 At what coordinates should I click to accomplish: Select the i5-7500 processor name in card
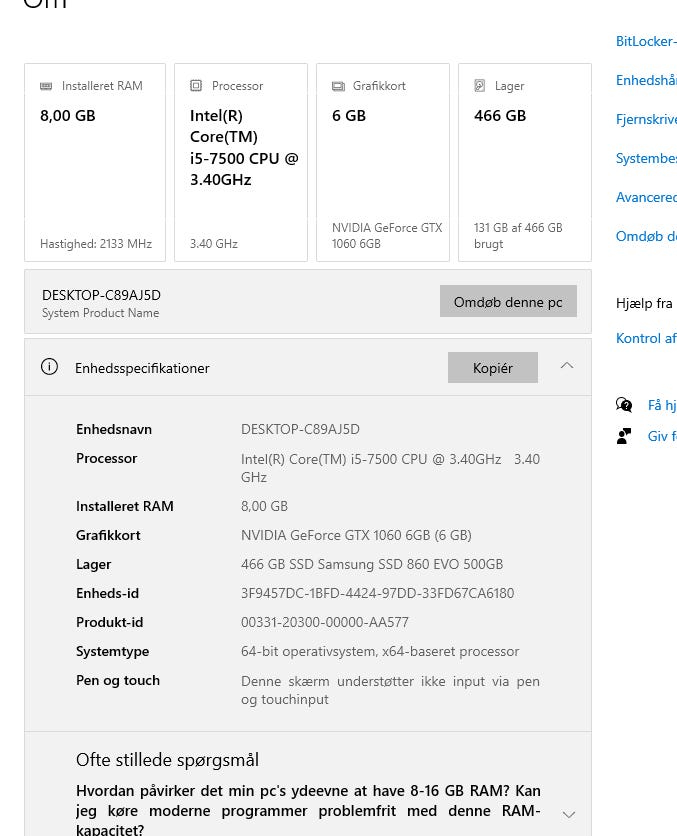tap(244, 148)
